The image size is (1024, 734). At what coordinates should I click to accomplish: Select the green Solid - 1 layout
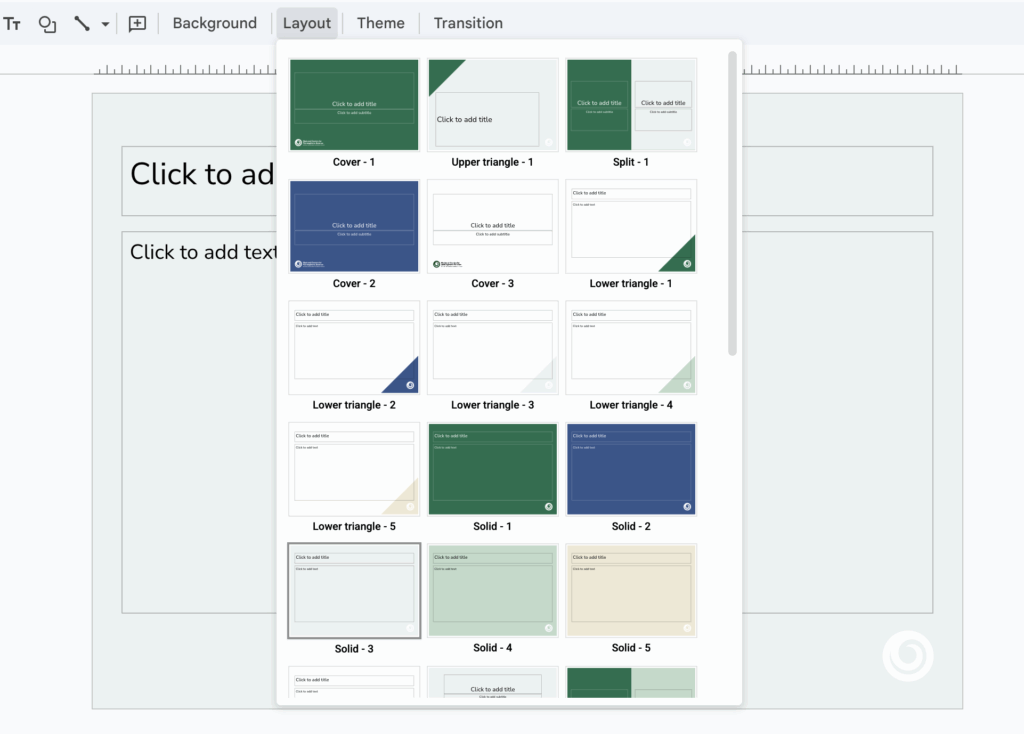point(492,469)
